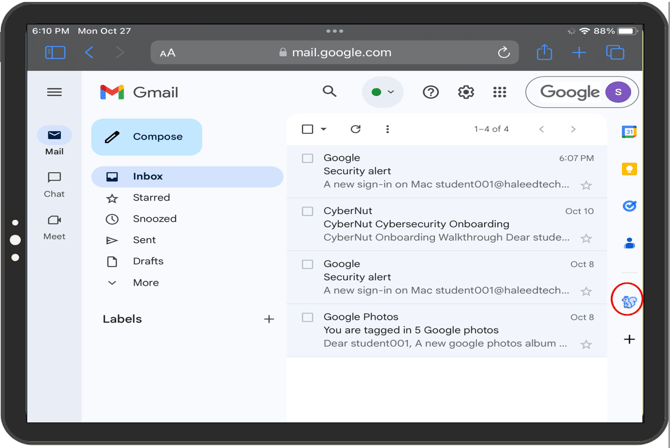
Task: Go to the Starred folder
Action: tap(151, 198)
